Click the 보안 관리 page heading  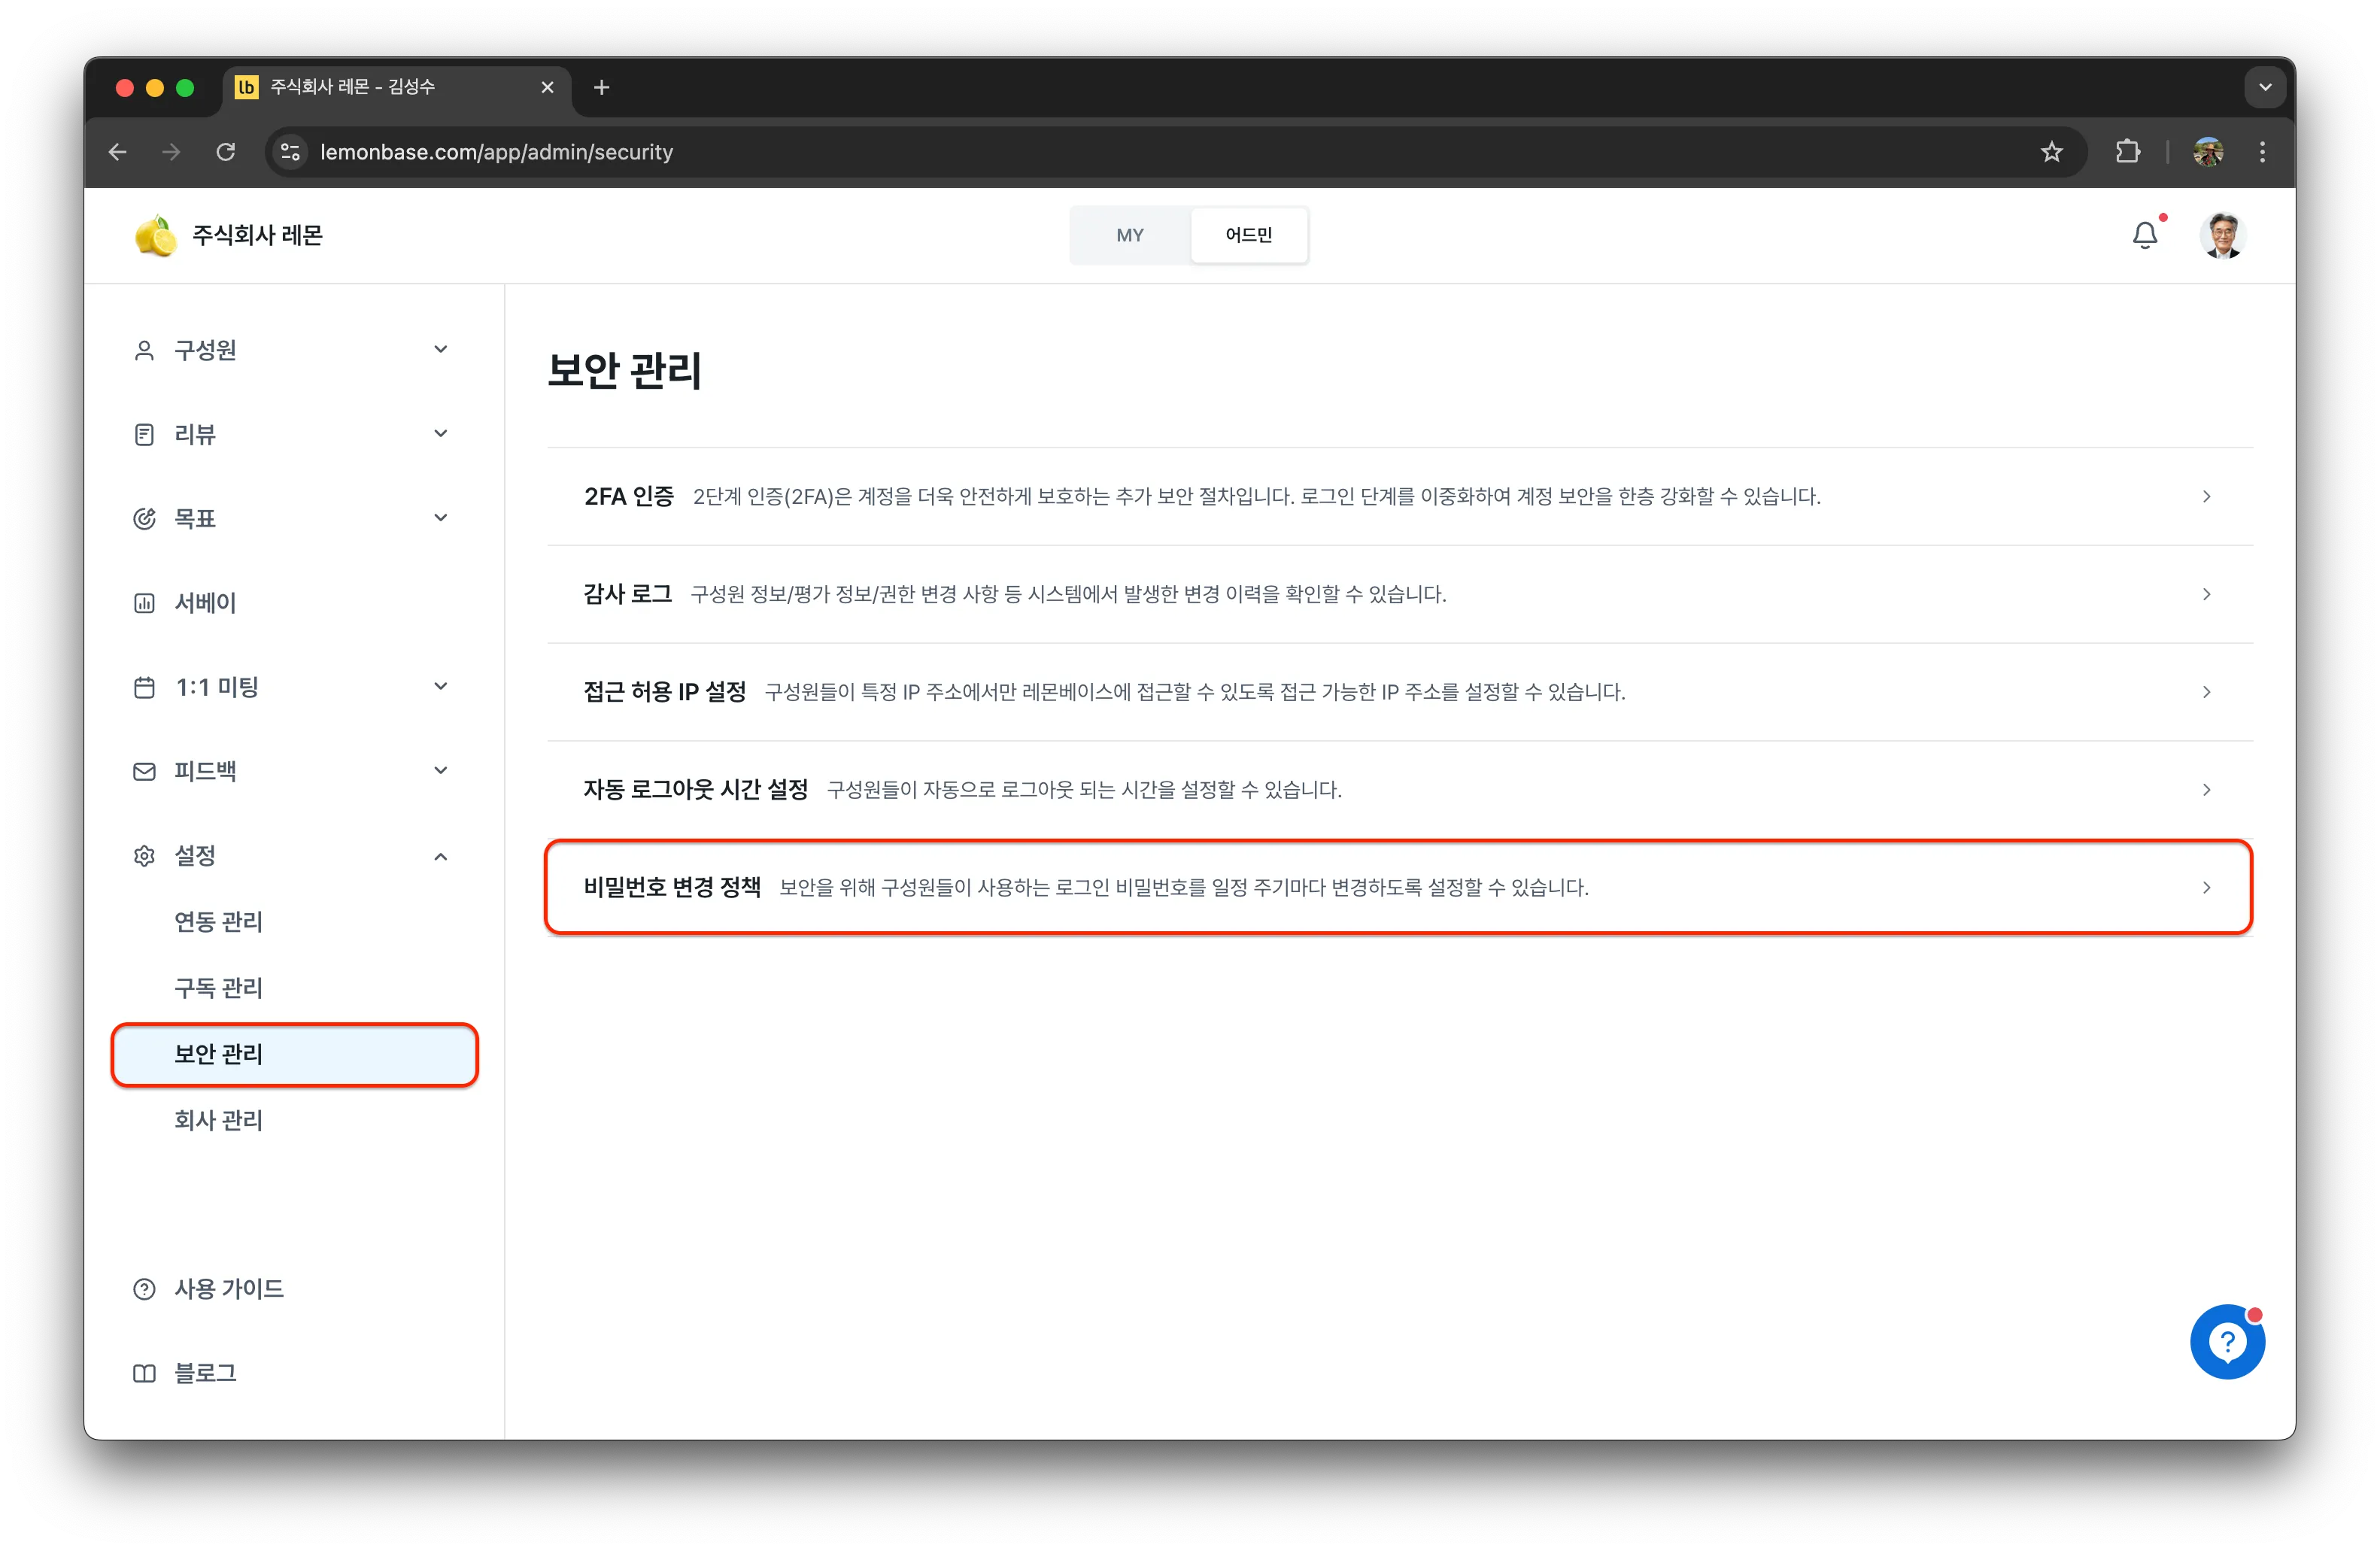pyautogui.click(x=625, y=371)
